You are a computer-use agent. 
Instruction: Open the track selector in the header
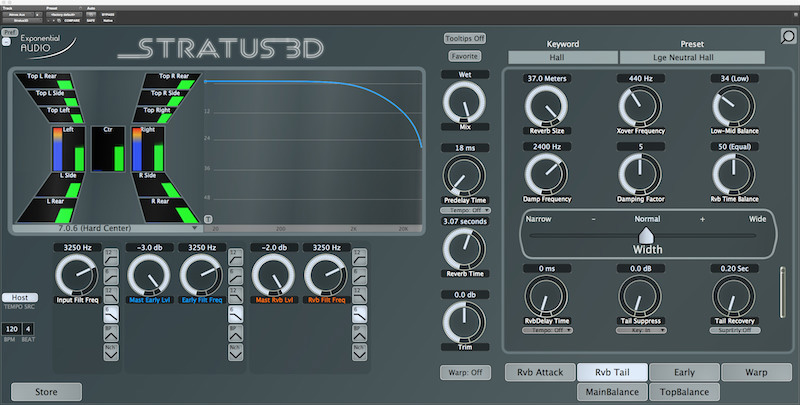point(18,15)
